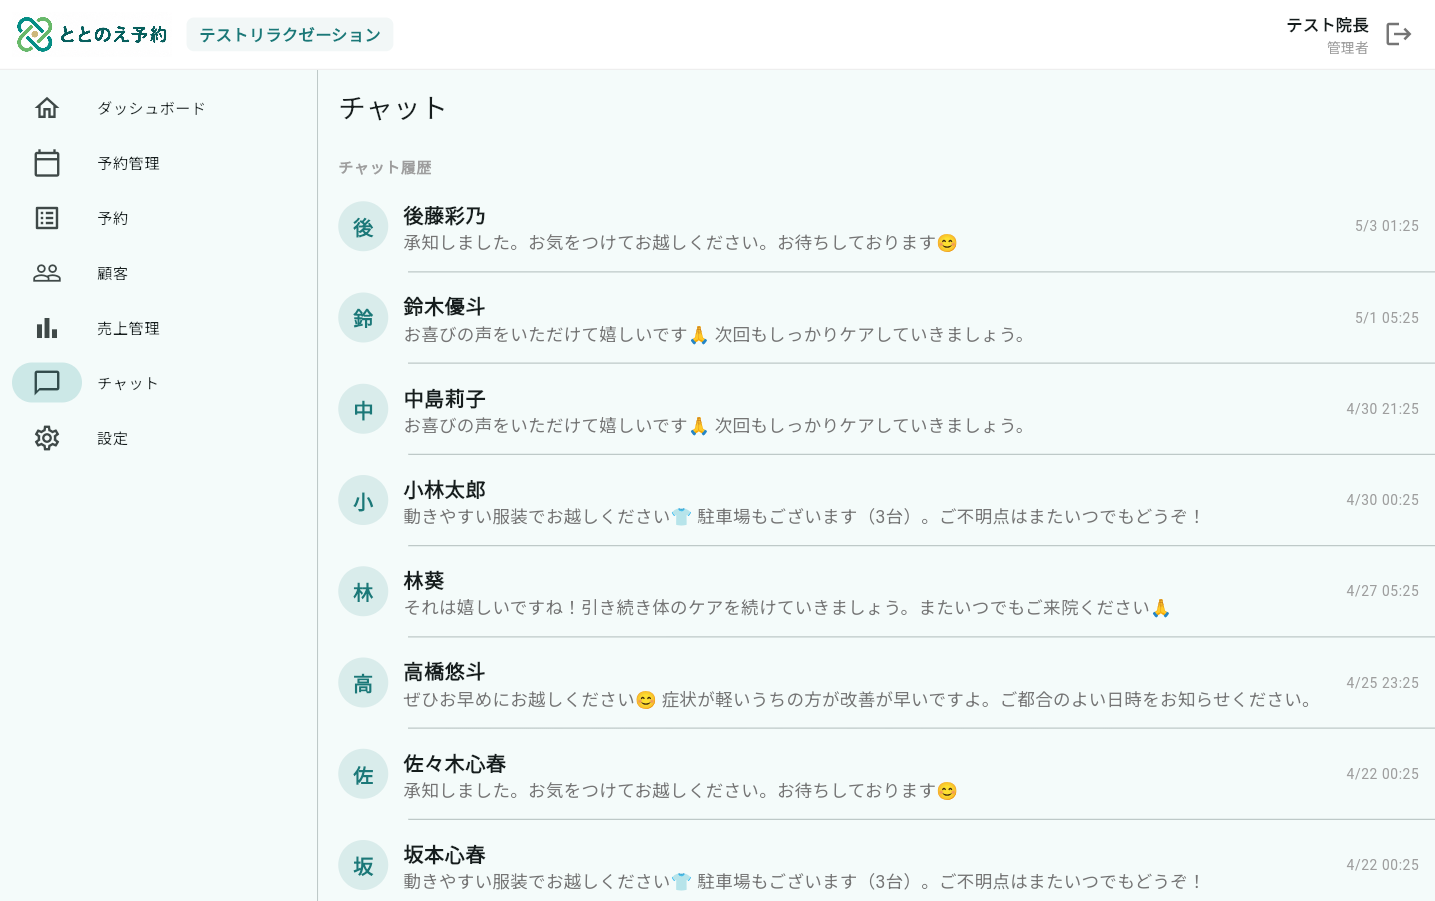
Task: Click message preview ぜひお早めにお越しください
Action: [860, 699]
